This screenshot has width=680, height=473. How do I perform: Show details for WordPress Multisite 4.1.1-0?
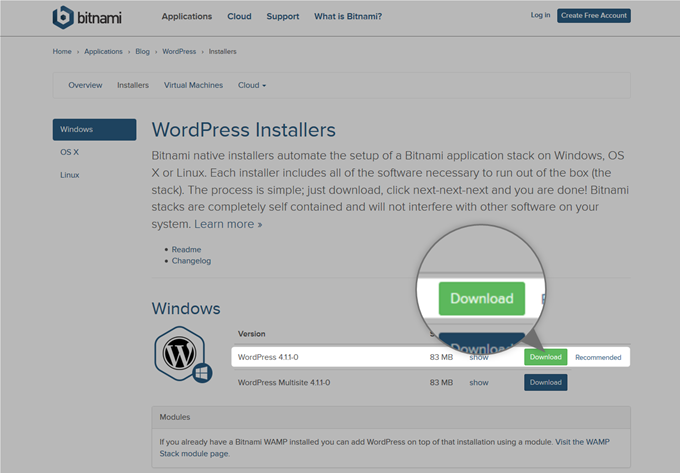[x=479, y=382]
